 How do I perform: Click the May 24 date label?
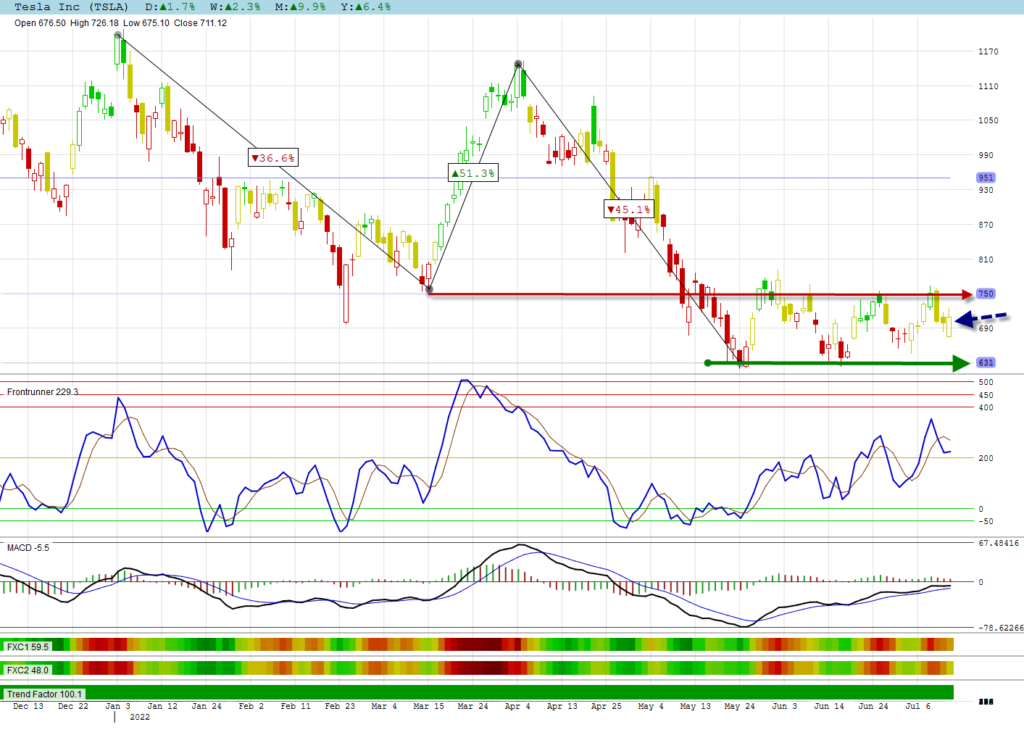pyautogui.click(x=739, y=706)
